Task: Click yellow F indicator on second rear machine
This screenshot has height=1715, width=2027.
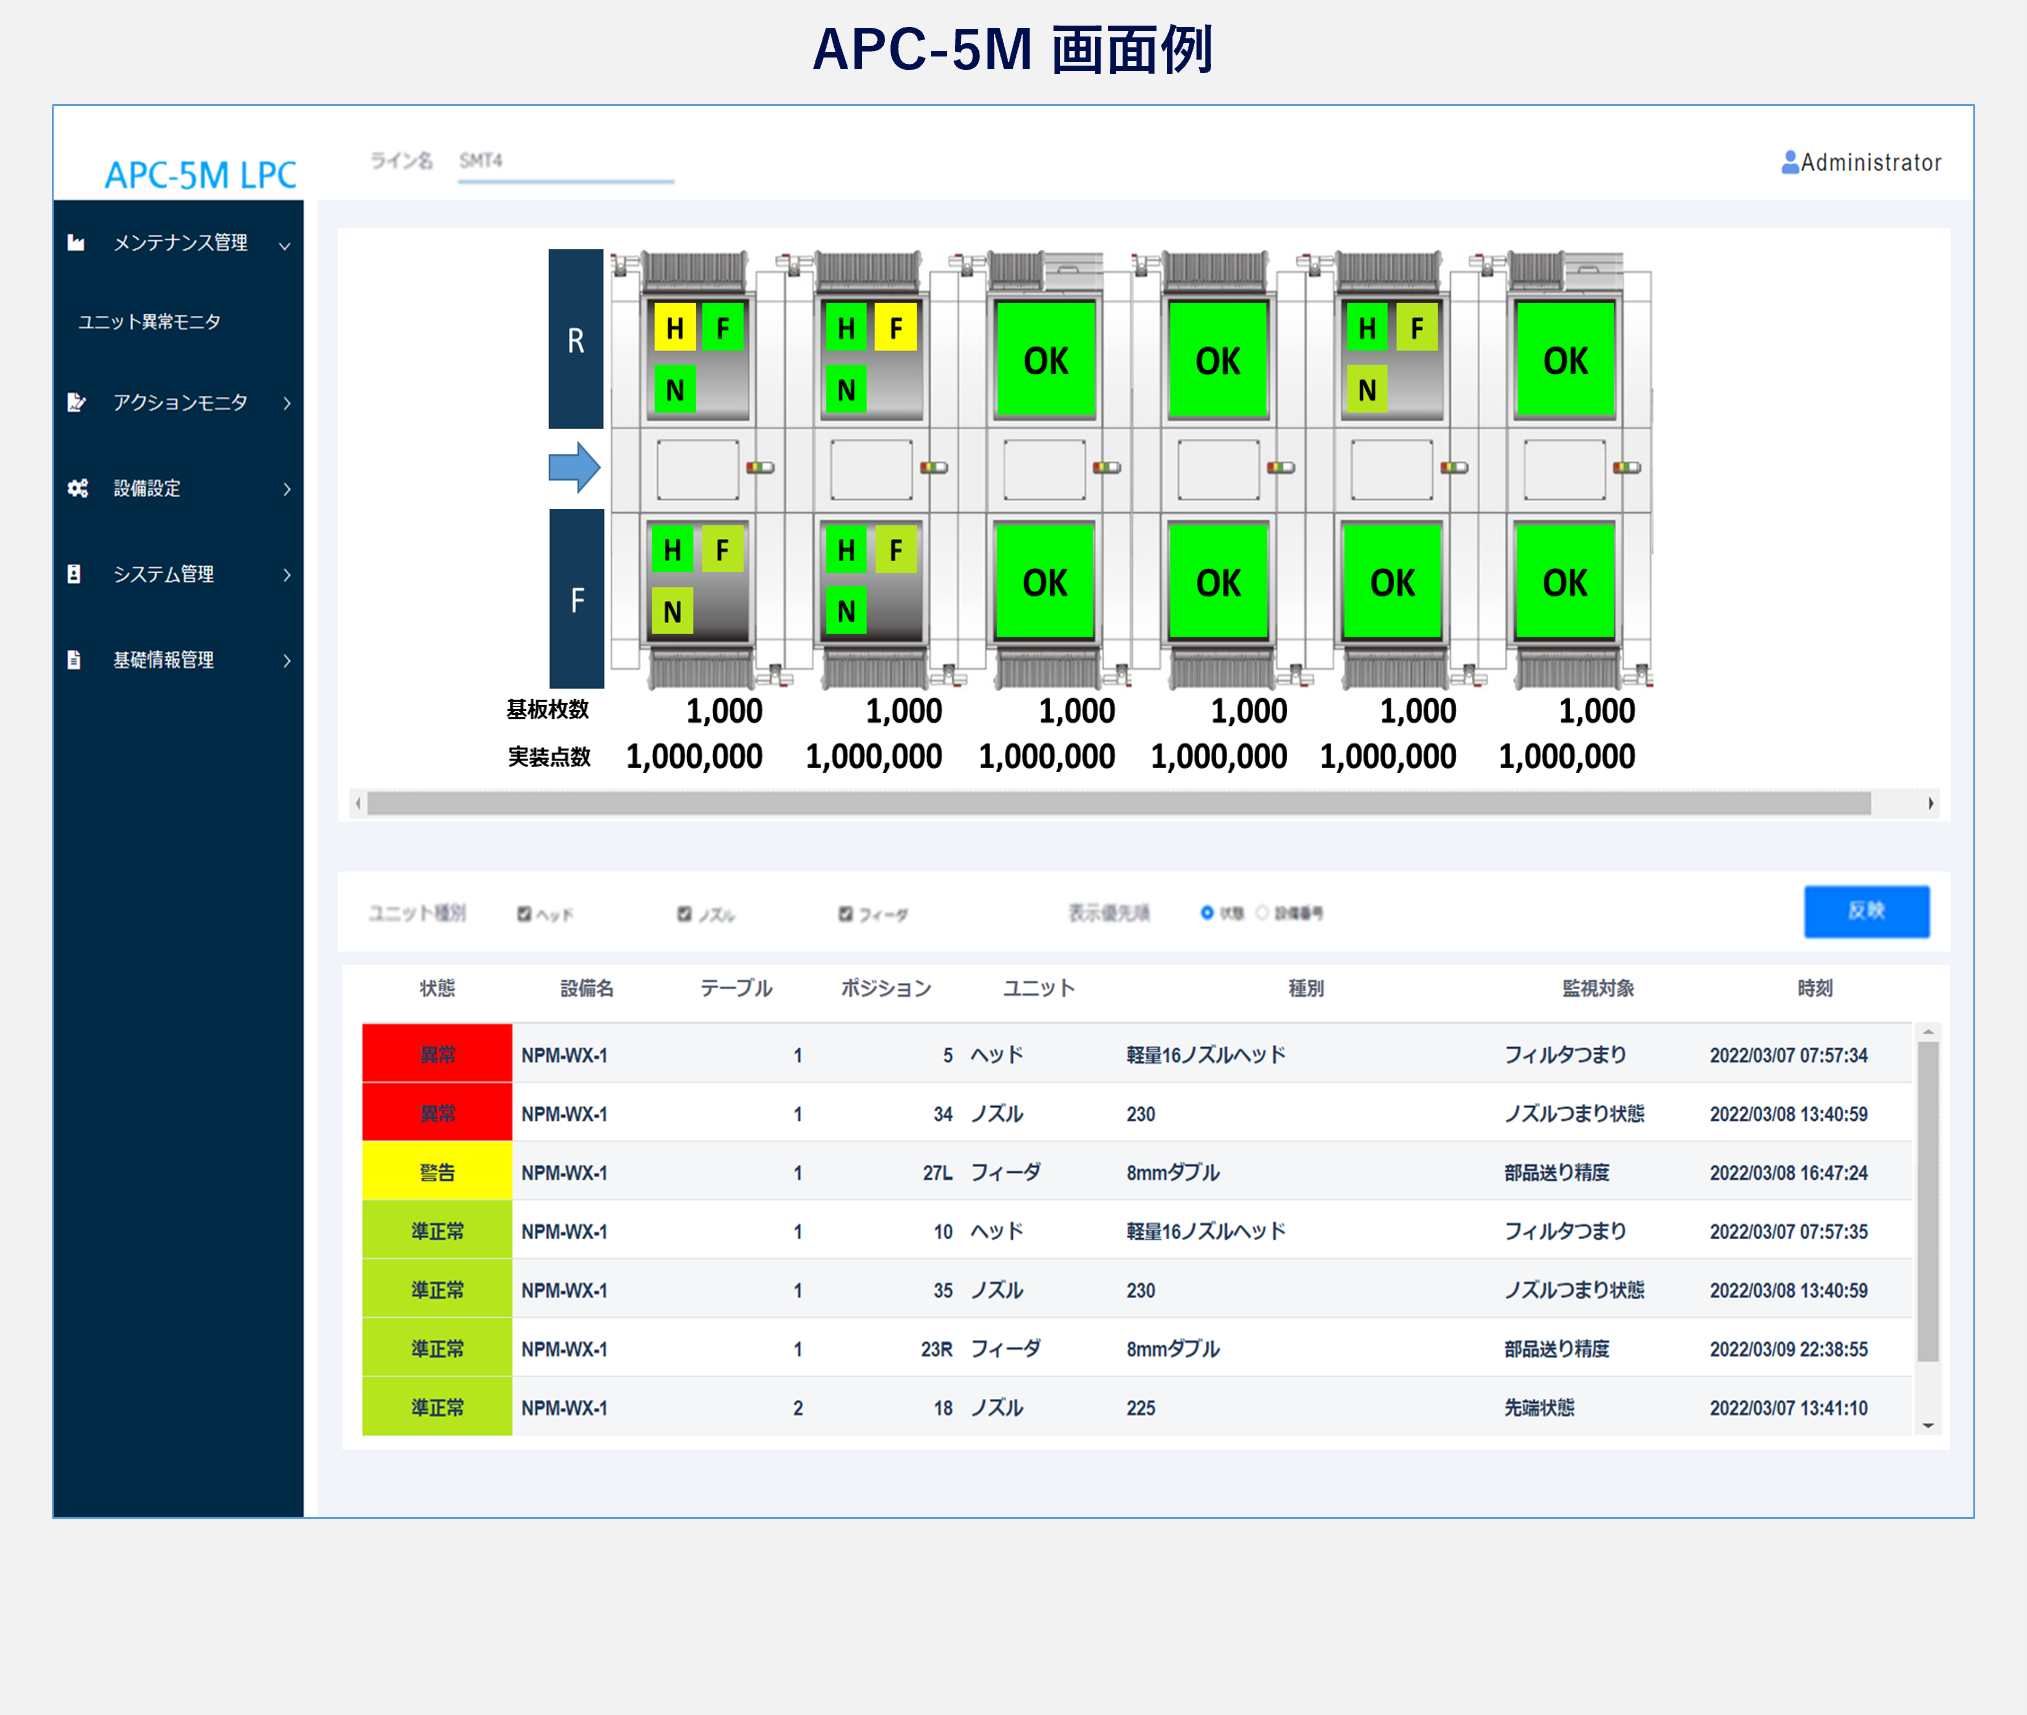Action: tap(895, 328)
